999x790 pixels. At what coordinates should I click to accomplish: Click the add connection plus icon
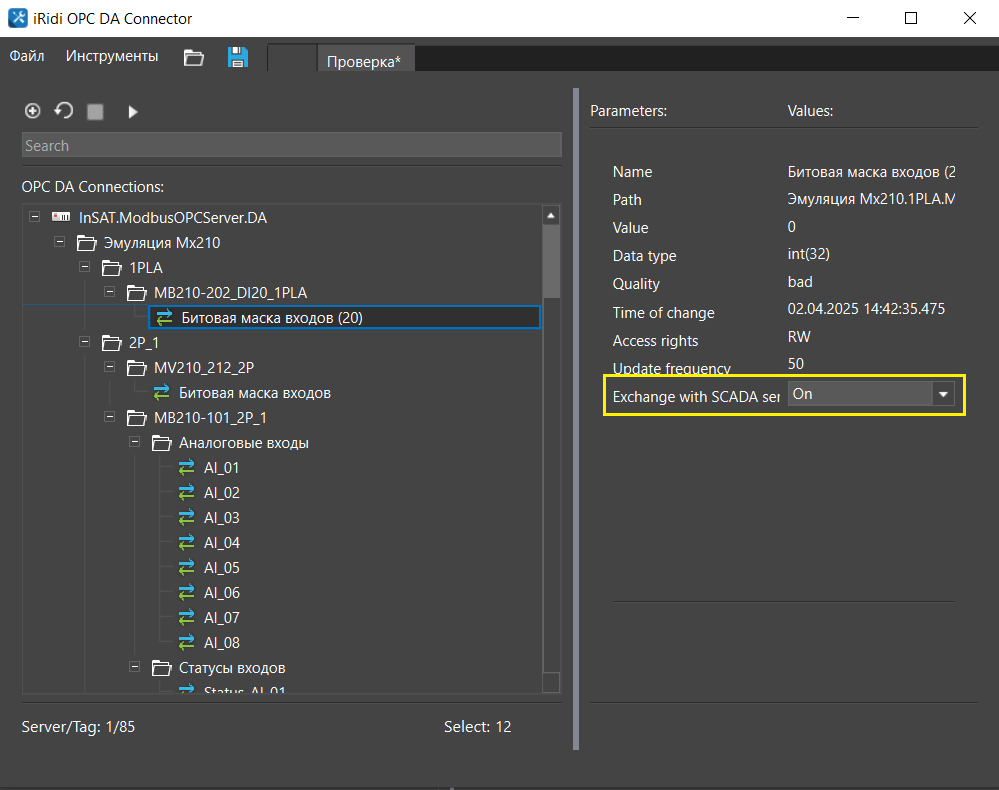point(32,111)
